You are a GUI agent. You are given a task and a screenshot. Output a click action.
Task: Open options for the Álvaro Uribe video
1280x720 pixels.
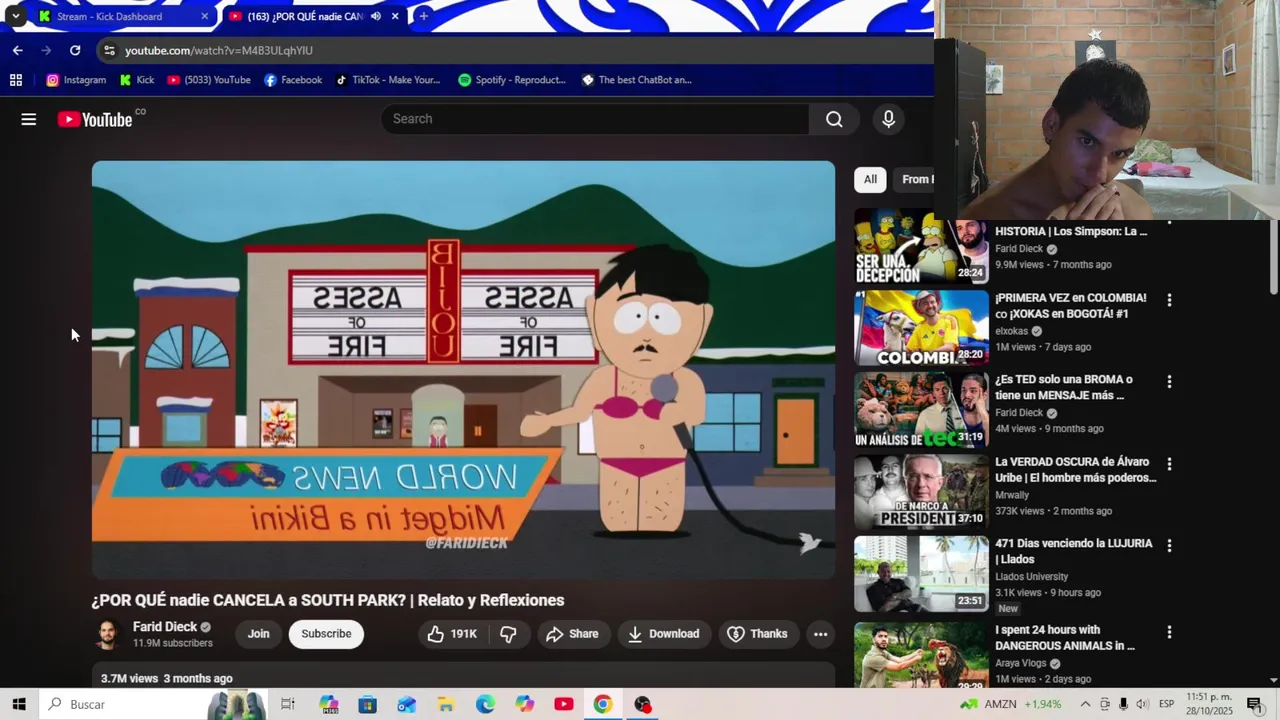pos(1169,464)
